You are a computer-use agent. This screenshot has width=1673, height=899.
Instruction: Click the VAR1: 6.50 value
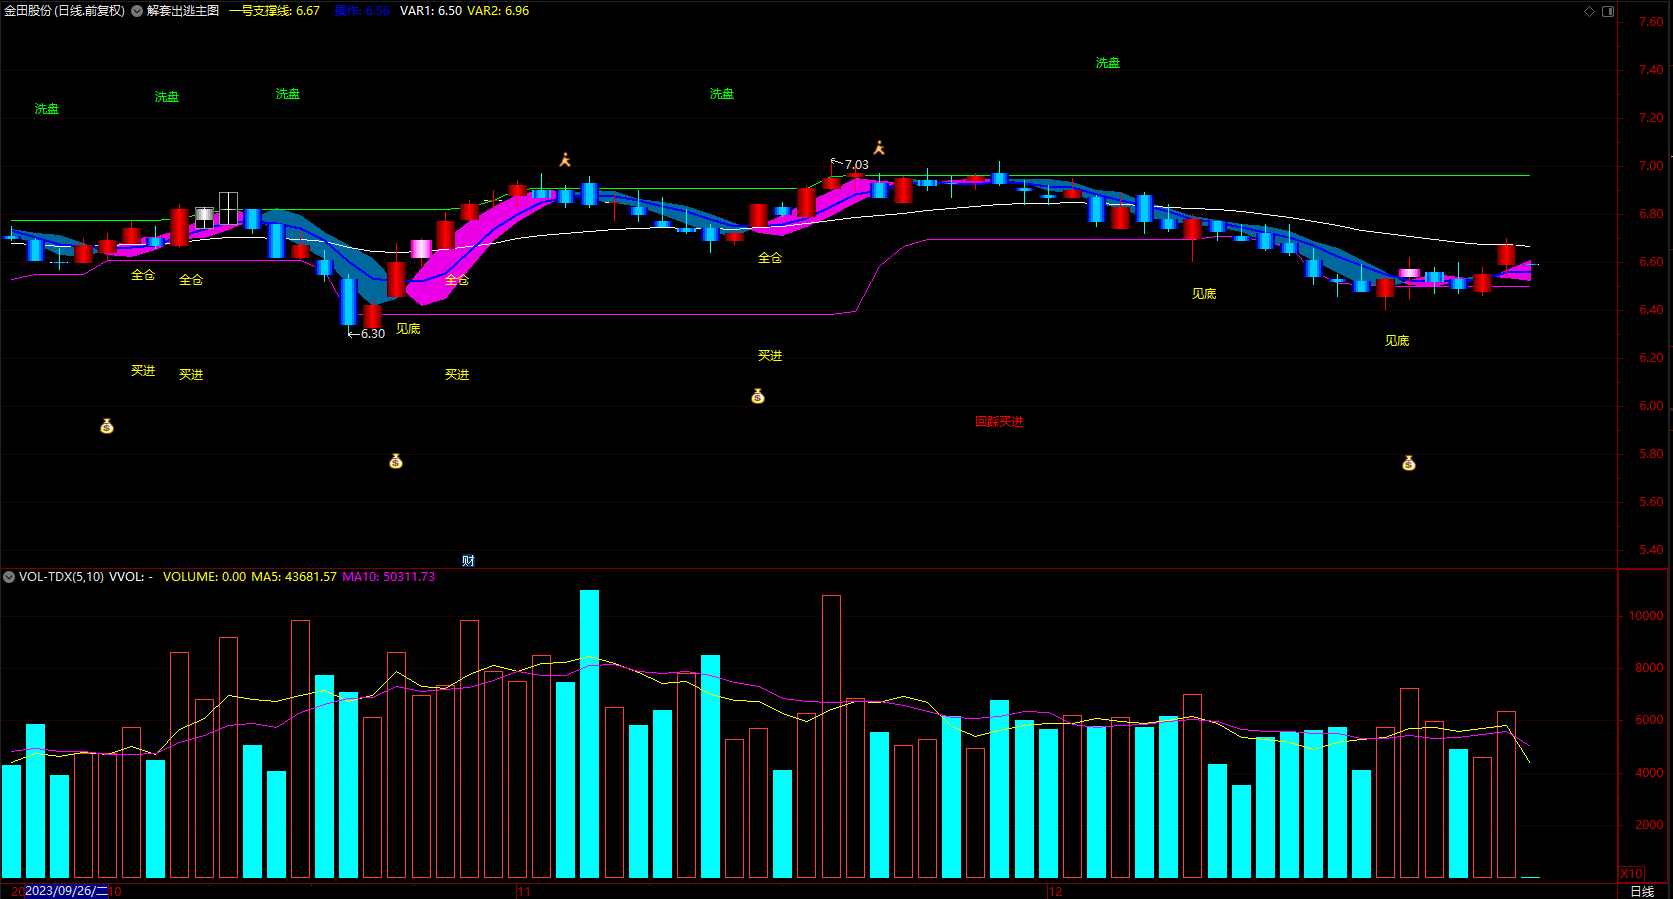coord(431,11)
